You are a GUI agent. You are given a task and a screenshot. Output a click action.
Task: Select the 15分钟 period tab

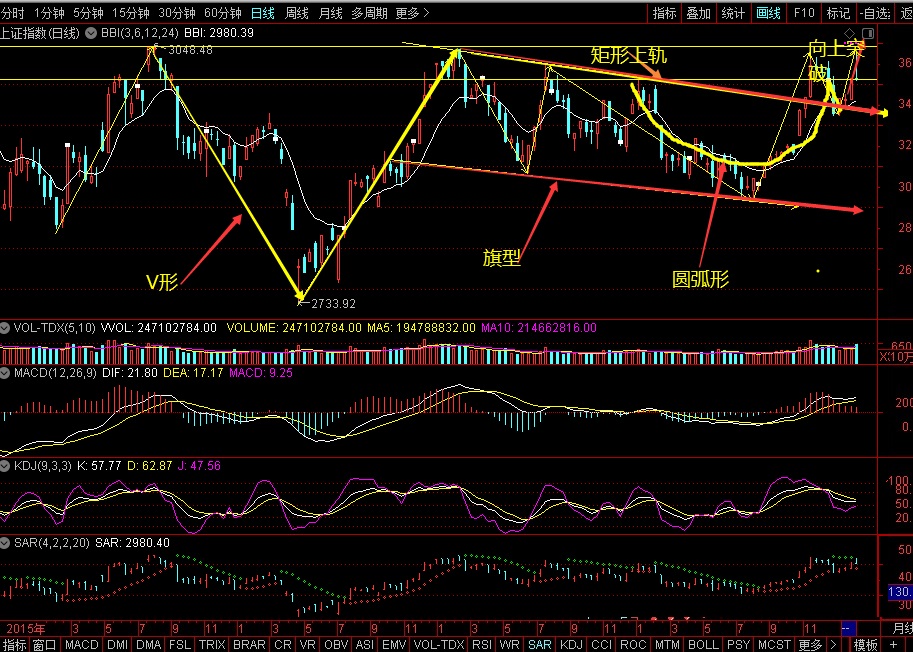[x=130, y=13]
